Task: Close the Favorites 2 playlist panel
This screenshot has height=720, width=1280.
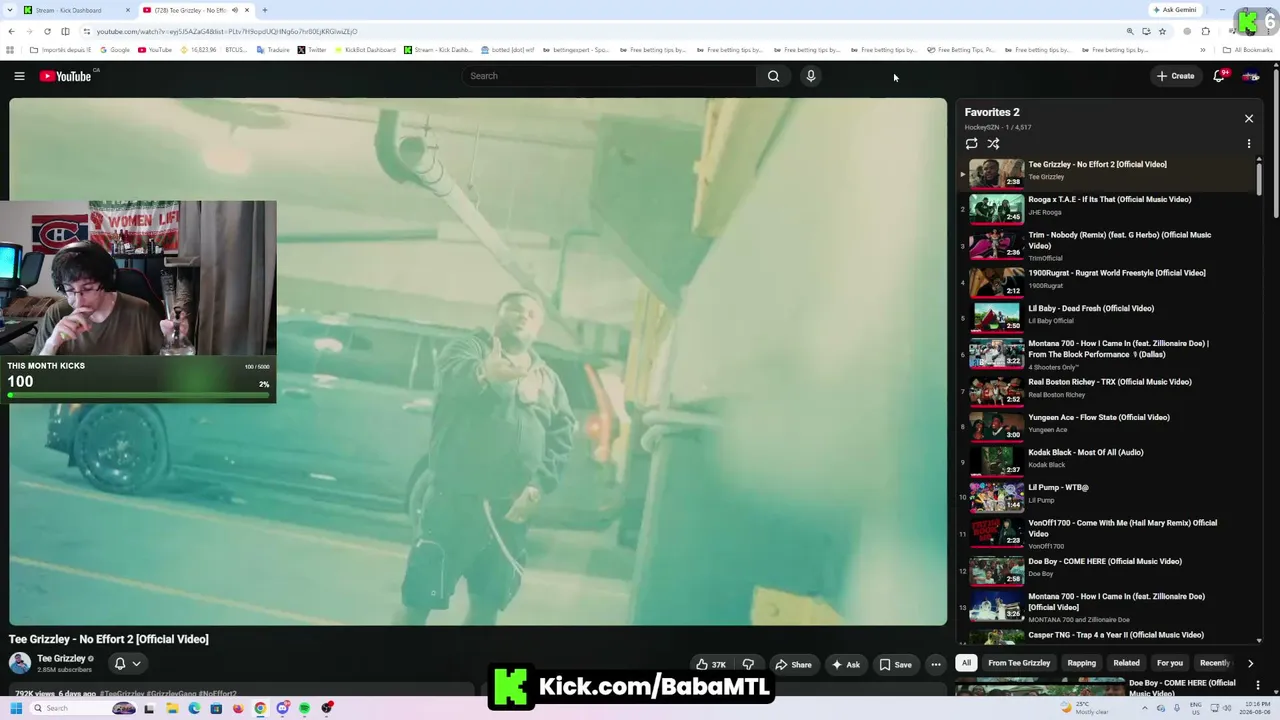Action: click(1248, 118)
